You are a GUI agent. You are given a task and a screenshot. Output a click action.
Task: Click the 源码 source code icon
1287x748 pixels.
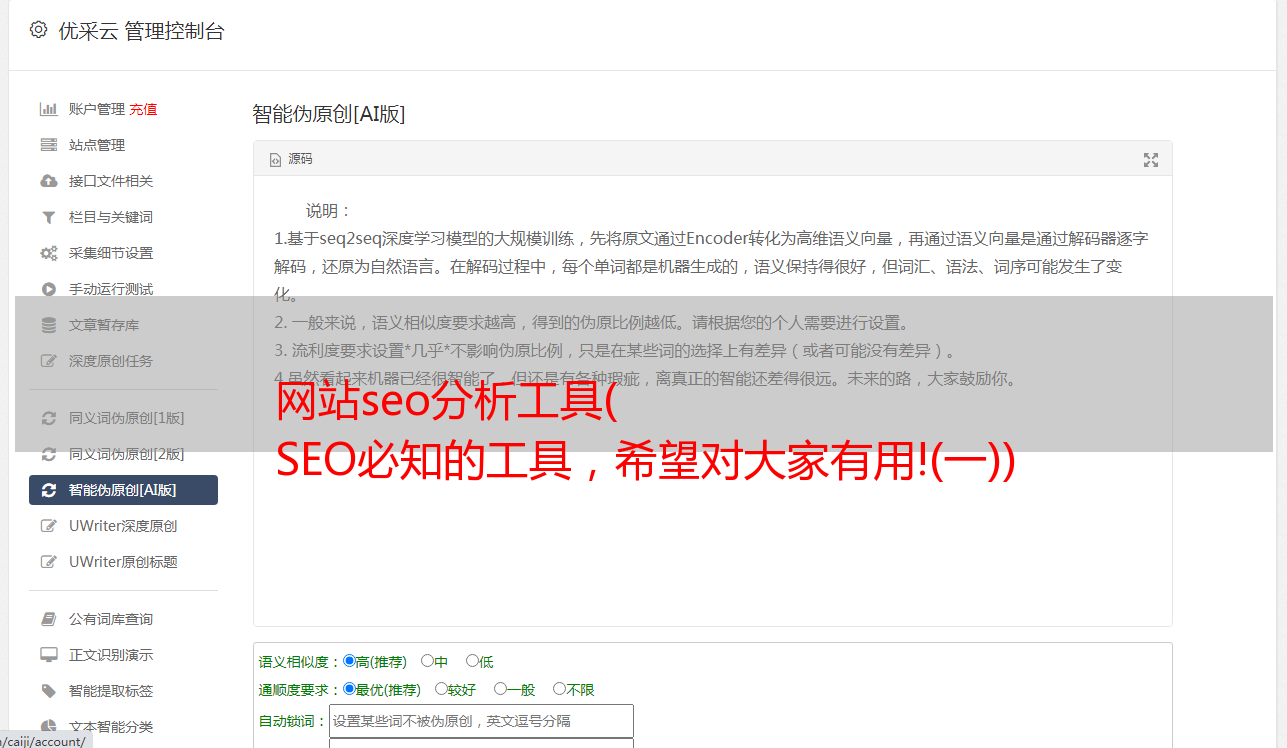coord(275,160)
